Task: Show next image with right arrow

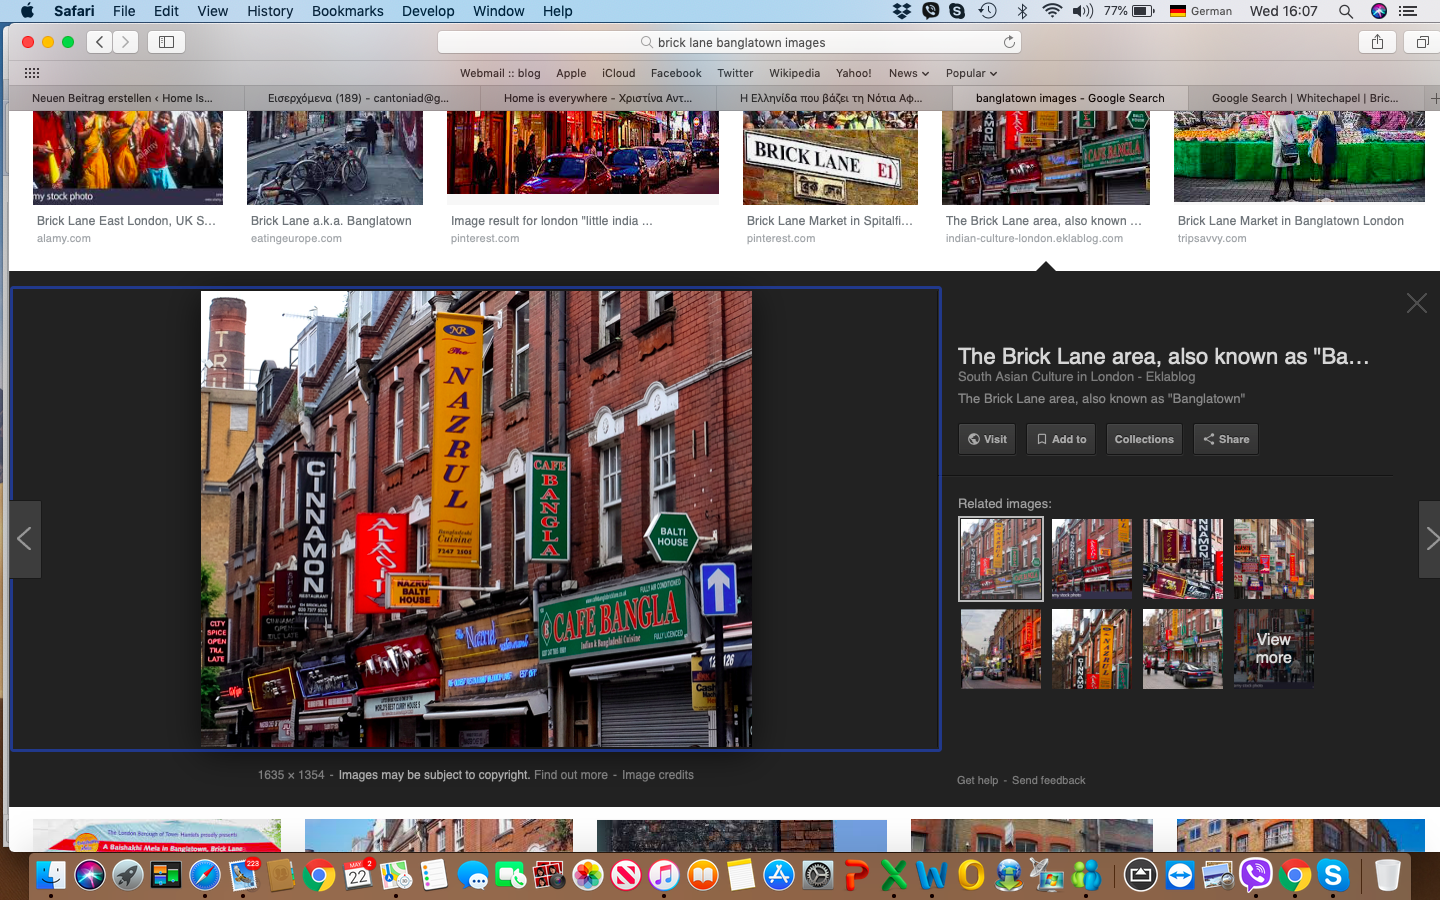Action: pyautogui.click(x=1430, y=539)
